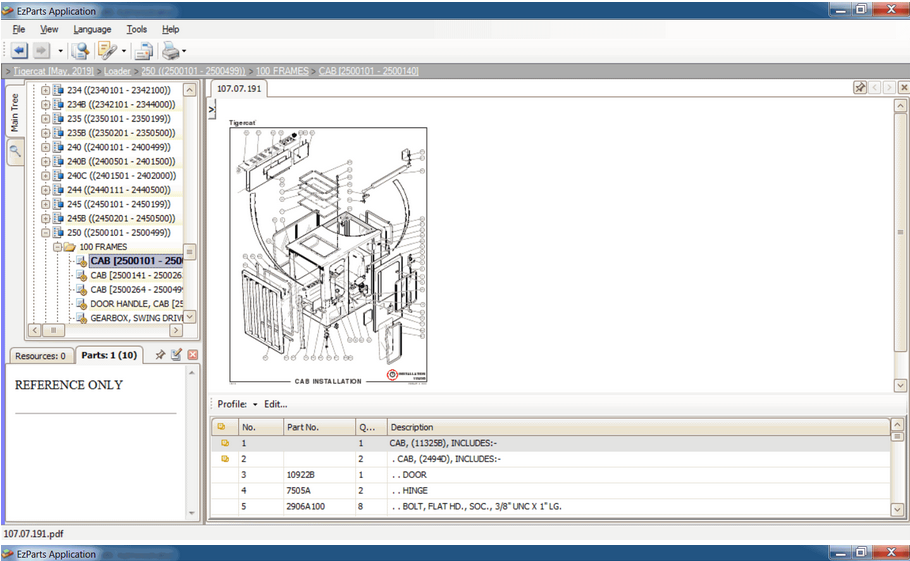The height and width of the screenshot is (561, 910).
Task: Click the DOOR HANDLE, CAB page icon
Action: pos(82,304)
